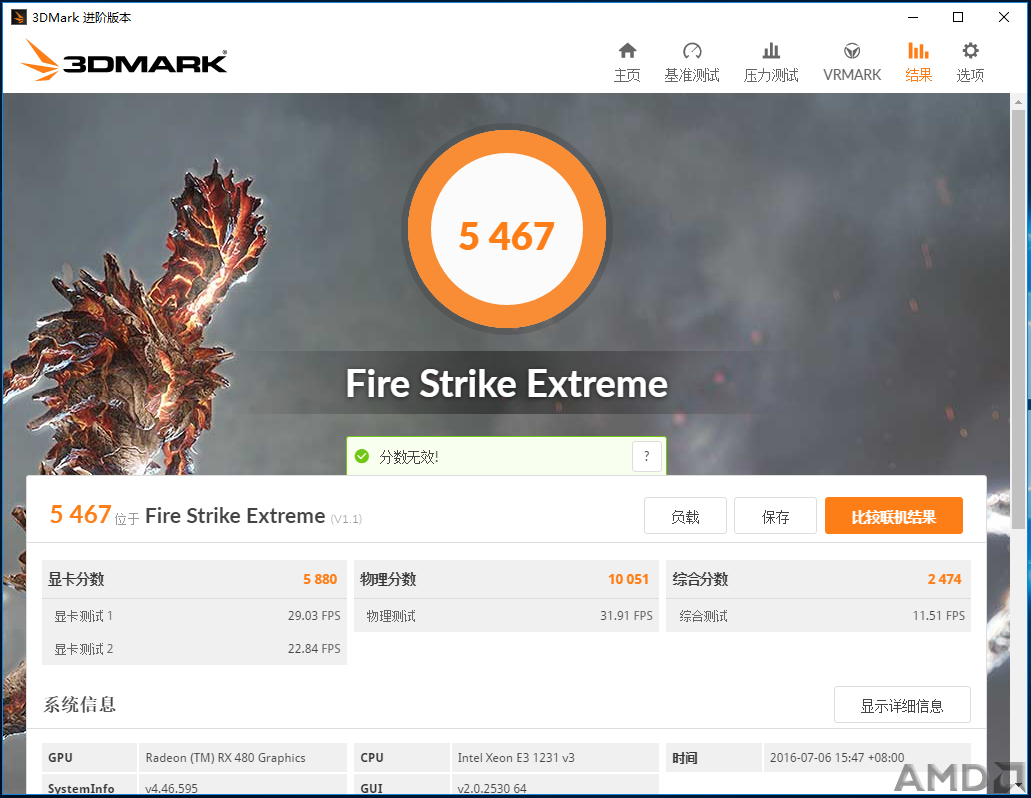Screen dimensions: 1031x798
Task: Click the 显卡测试 2 row label
Action: (x=84, y=649)
